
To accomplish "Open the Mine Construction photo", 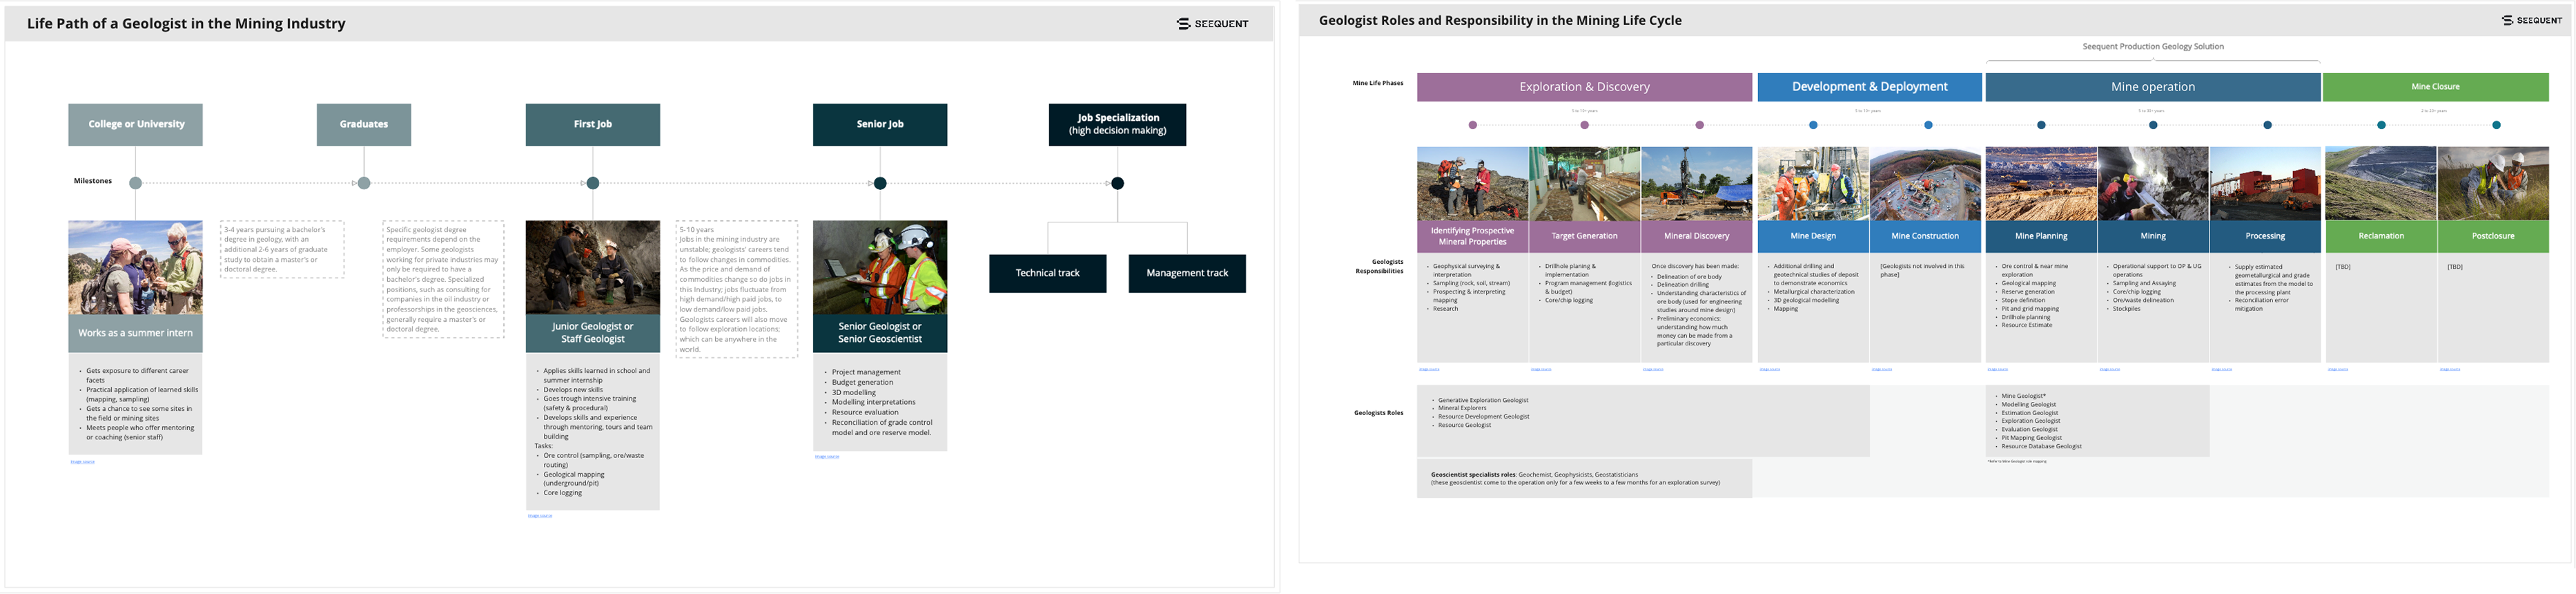I will coord(1925,184).
